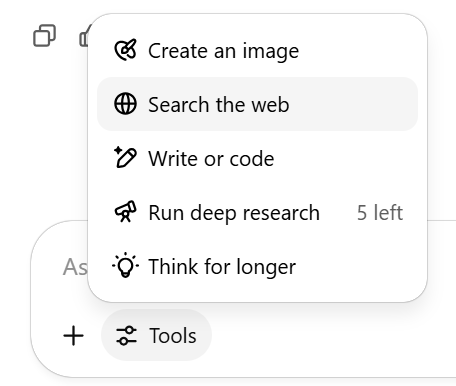Click the sparkle pencil icon
Image resolution: width=456 pixels, height=386 pixels.
125,158
